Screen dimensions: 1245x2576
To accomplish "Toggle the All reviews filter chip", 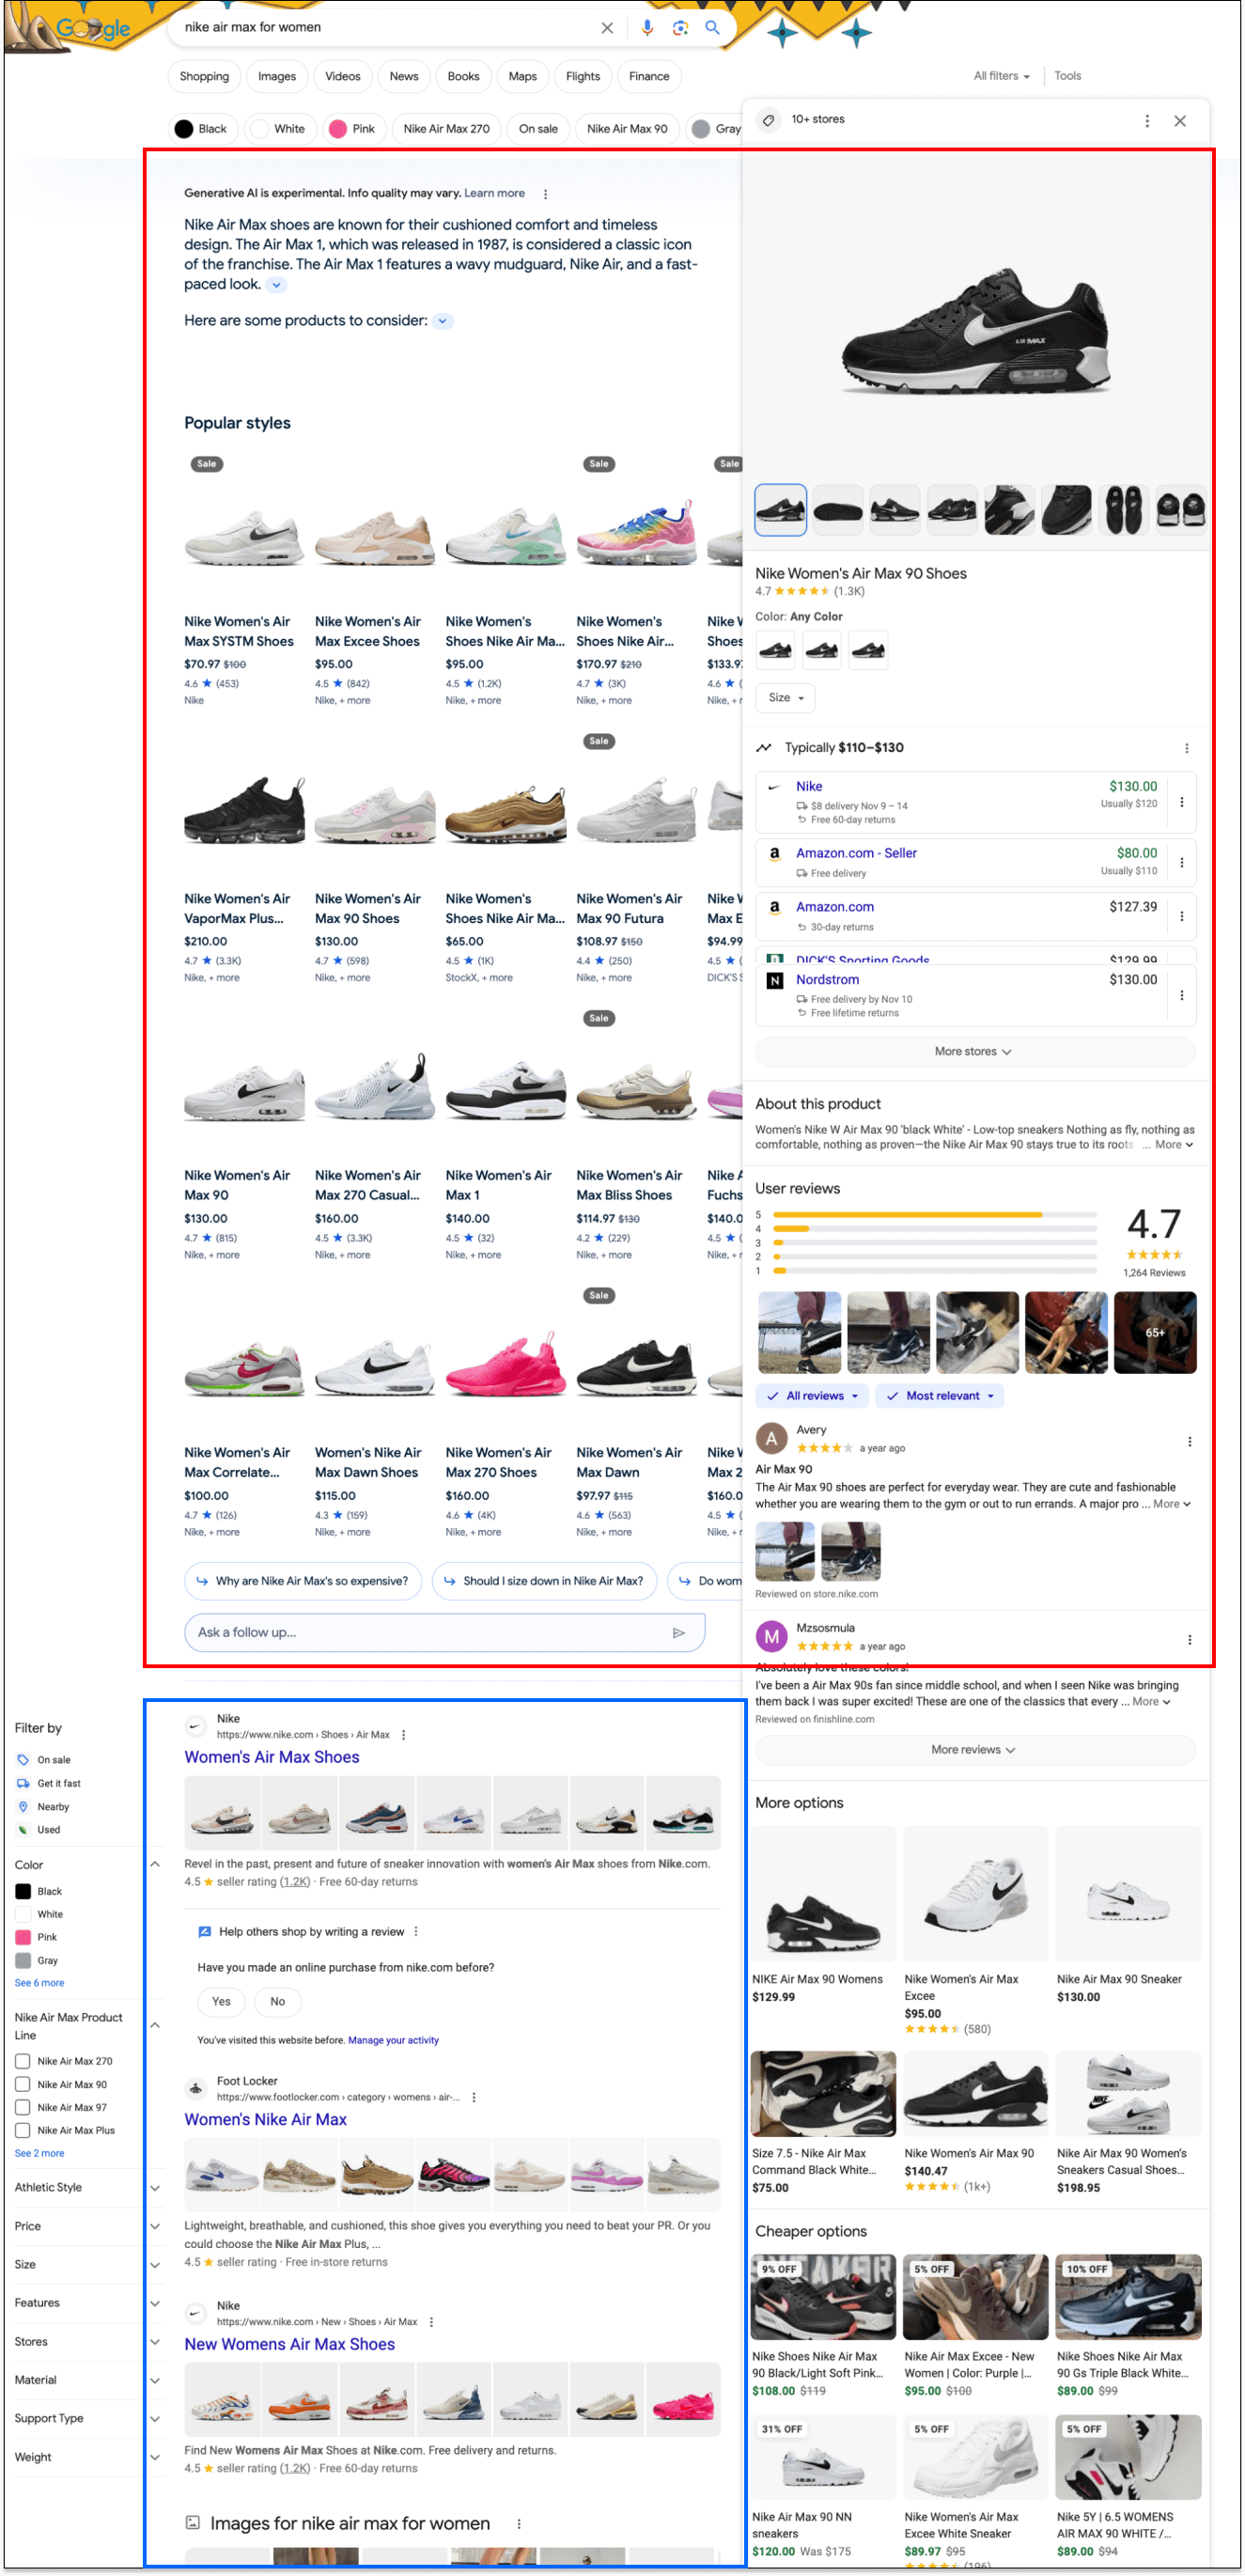I will click(812, 1396).
